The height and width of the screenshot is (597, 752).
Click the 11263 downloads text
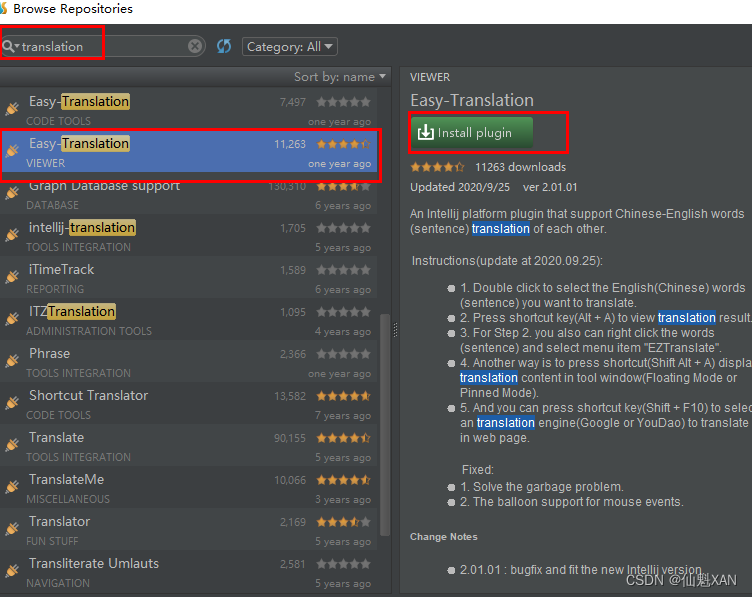point(520,167)
